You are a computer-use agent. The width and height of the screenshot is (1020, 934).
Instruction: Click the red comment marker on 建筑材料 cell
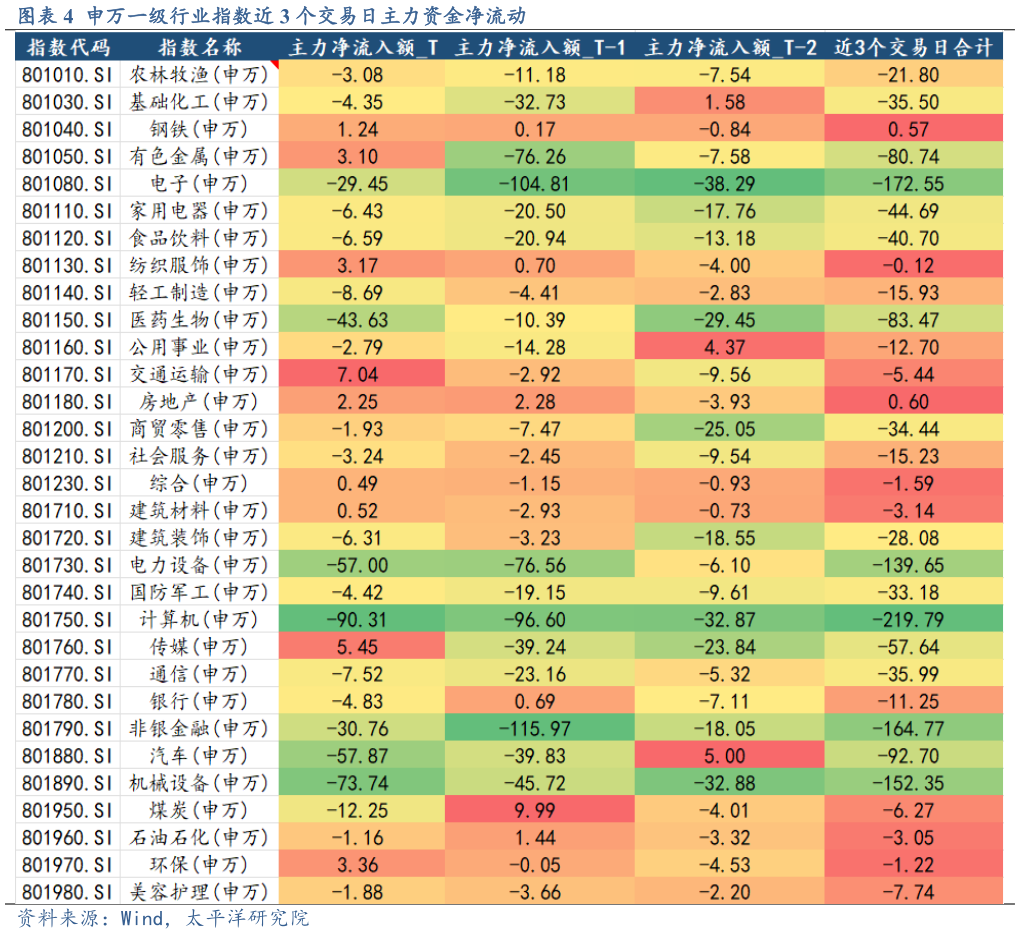tap(274, 501)
